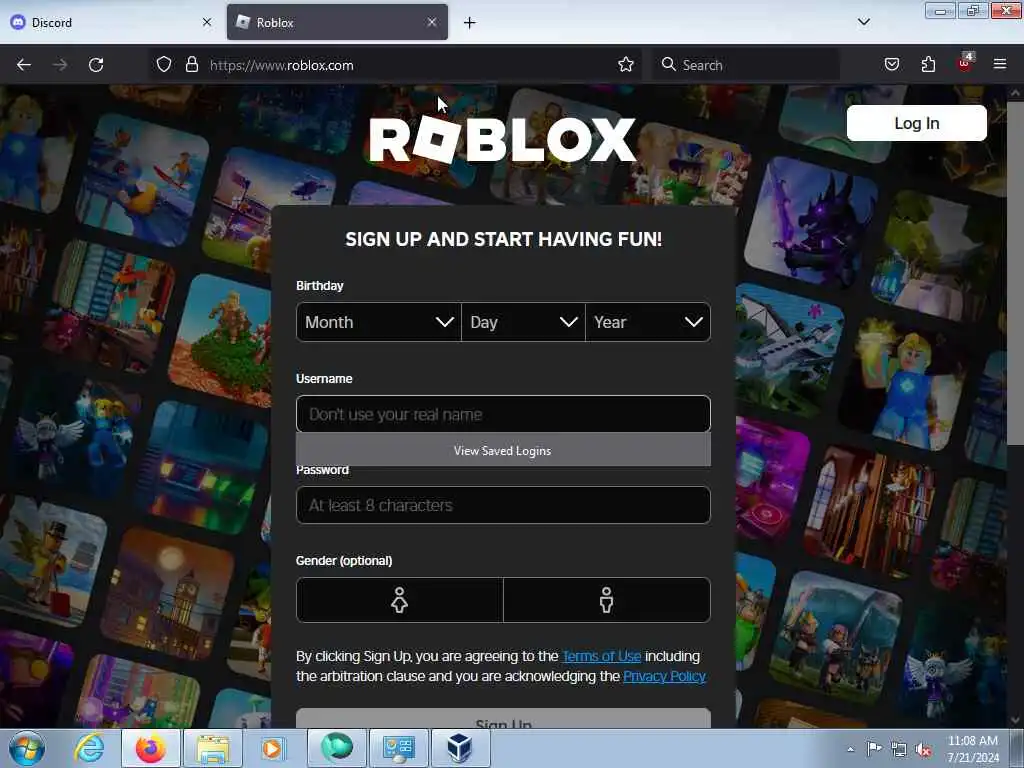Expand the Year birthday dropdown
This screenshot has width=1024, height=768.
pos(648,322)
